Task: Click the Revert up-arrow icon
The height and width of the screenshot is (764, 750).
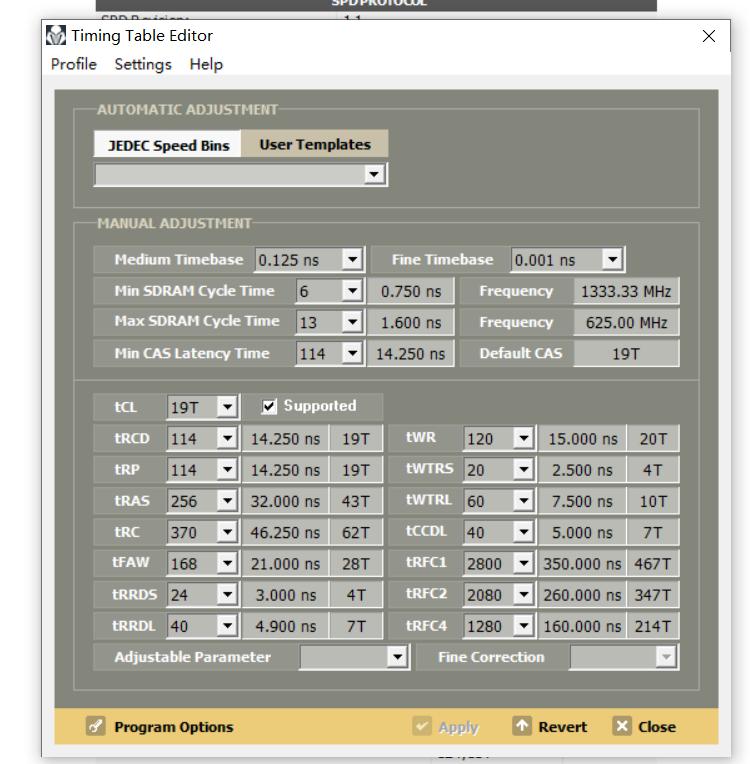Action: point(522,726)
